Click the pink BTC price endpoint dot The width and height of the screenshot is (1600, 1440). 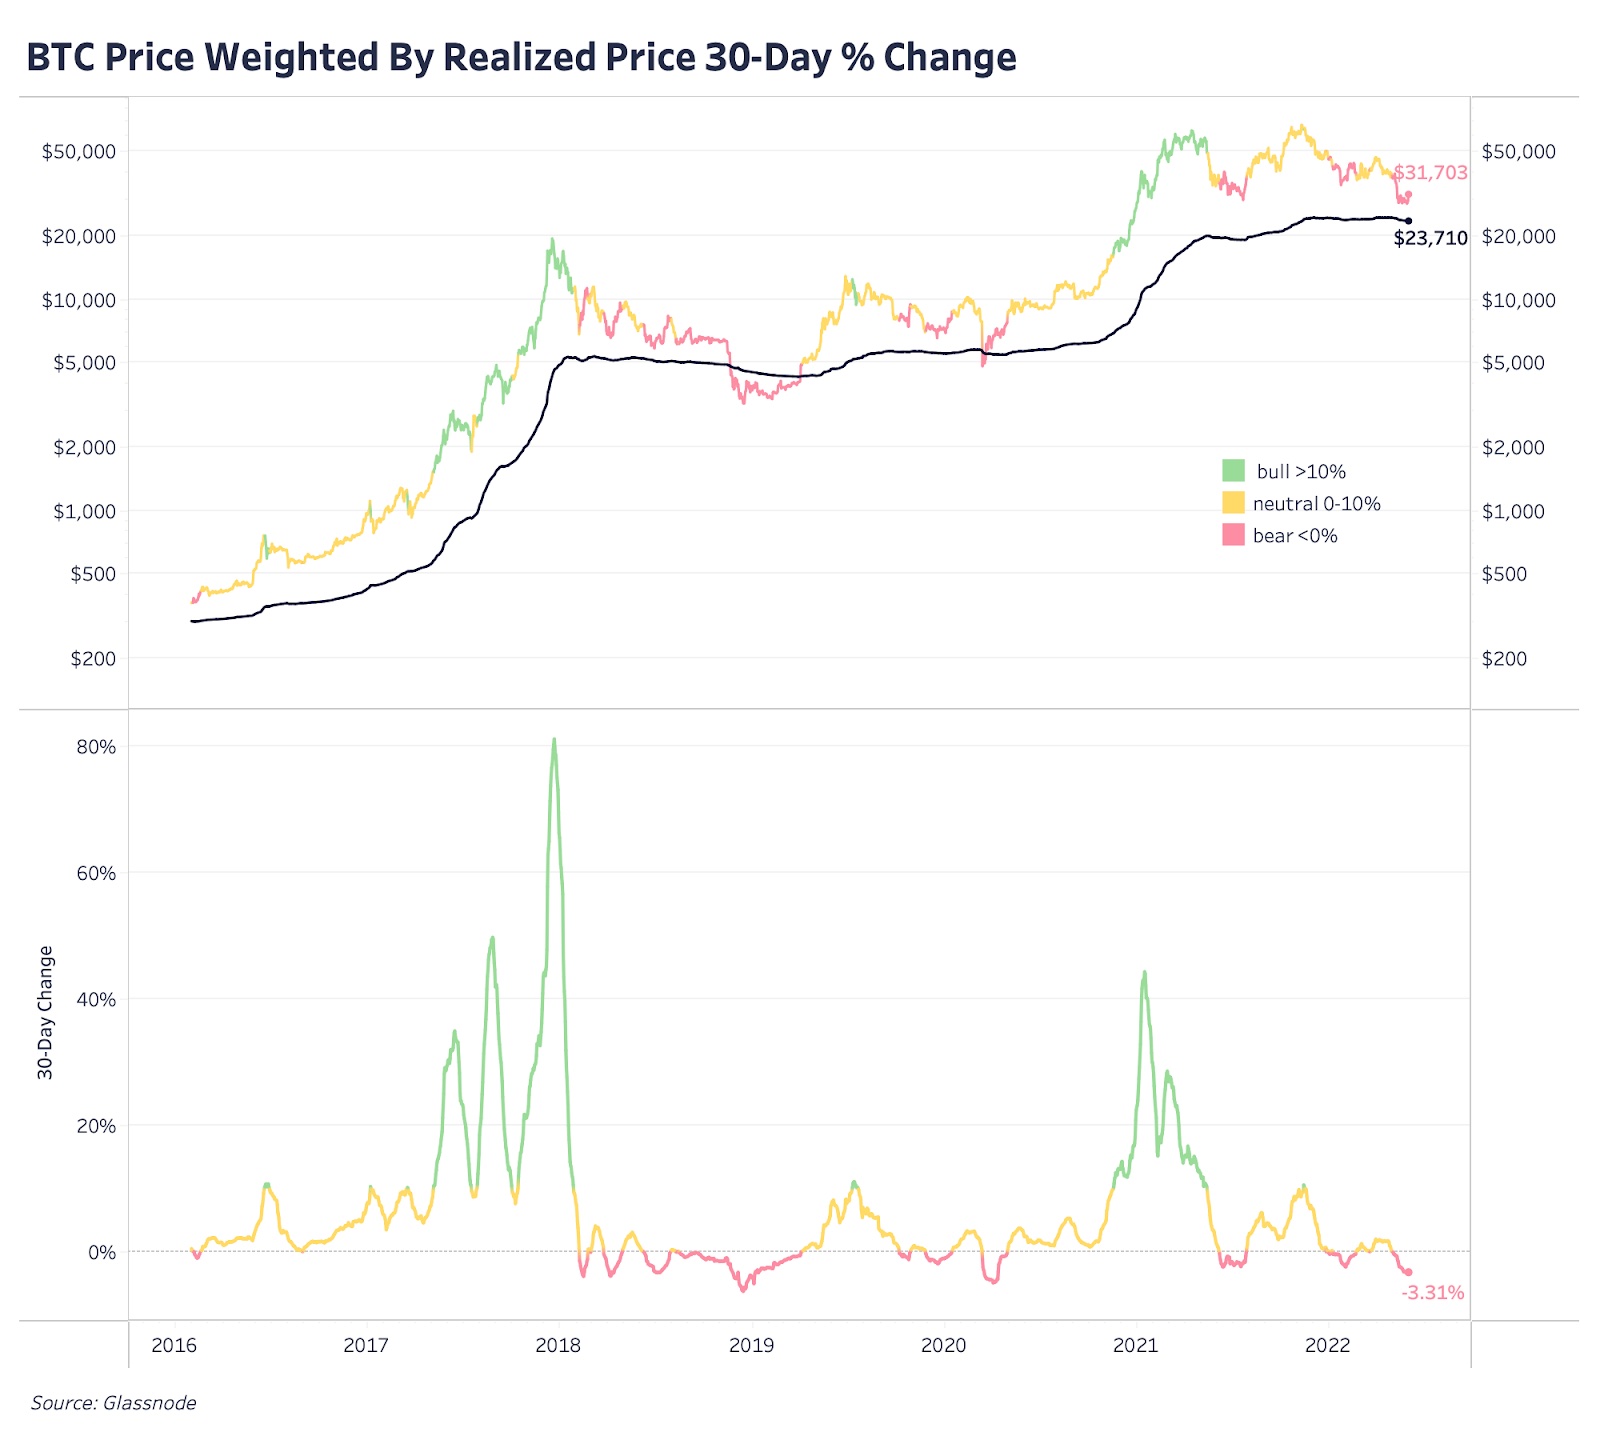[1409, 195]
